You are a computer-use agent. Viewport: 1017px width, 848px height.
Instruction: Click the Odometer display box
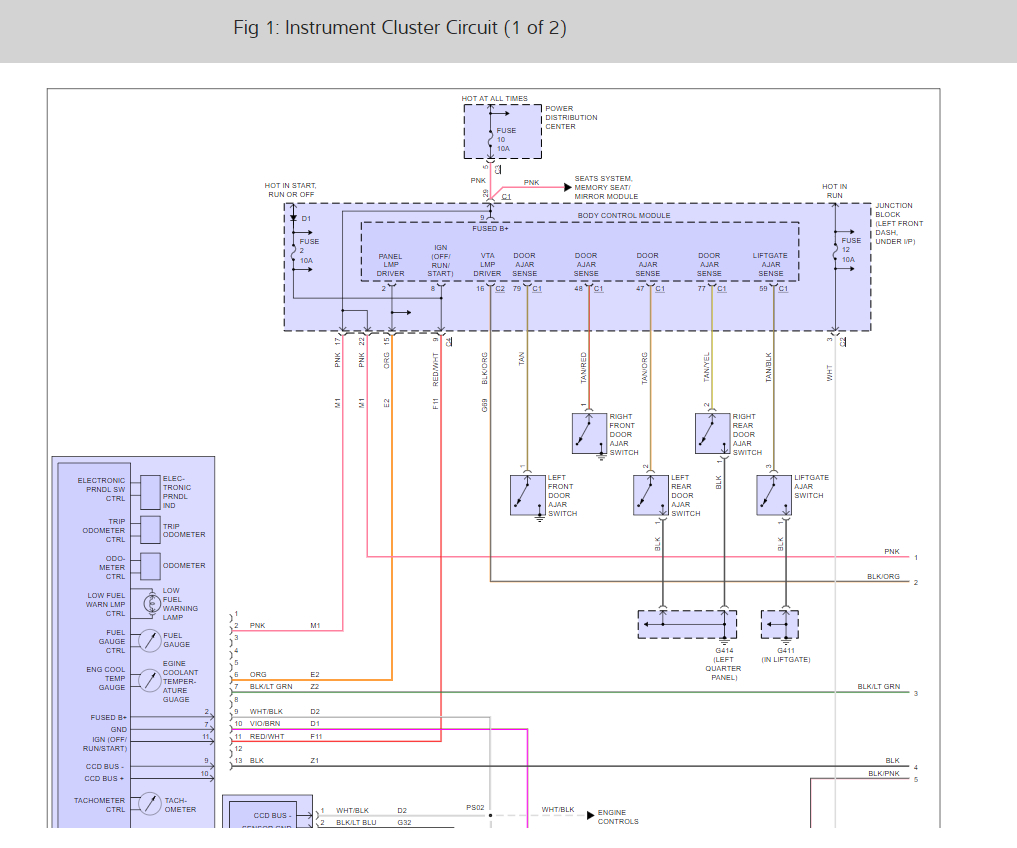[x=150, y=566]
